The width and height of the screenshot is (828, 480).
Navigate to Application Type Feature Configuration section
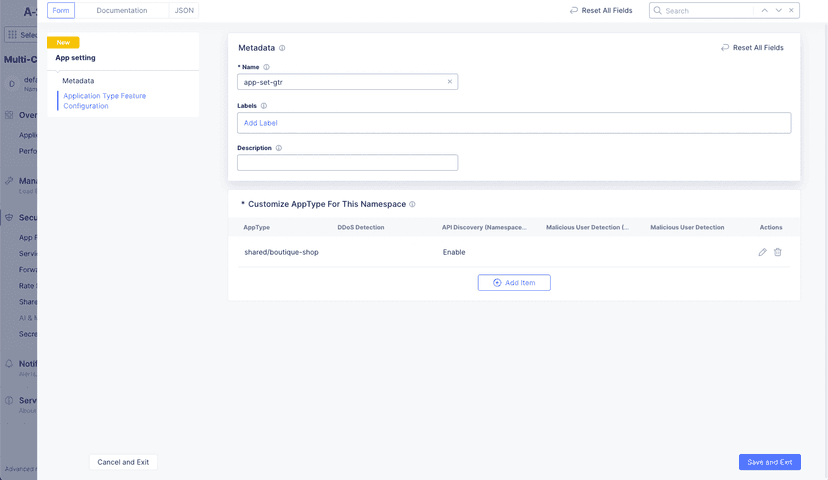104,101
